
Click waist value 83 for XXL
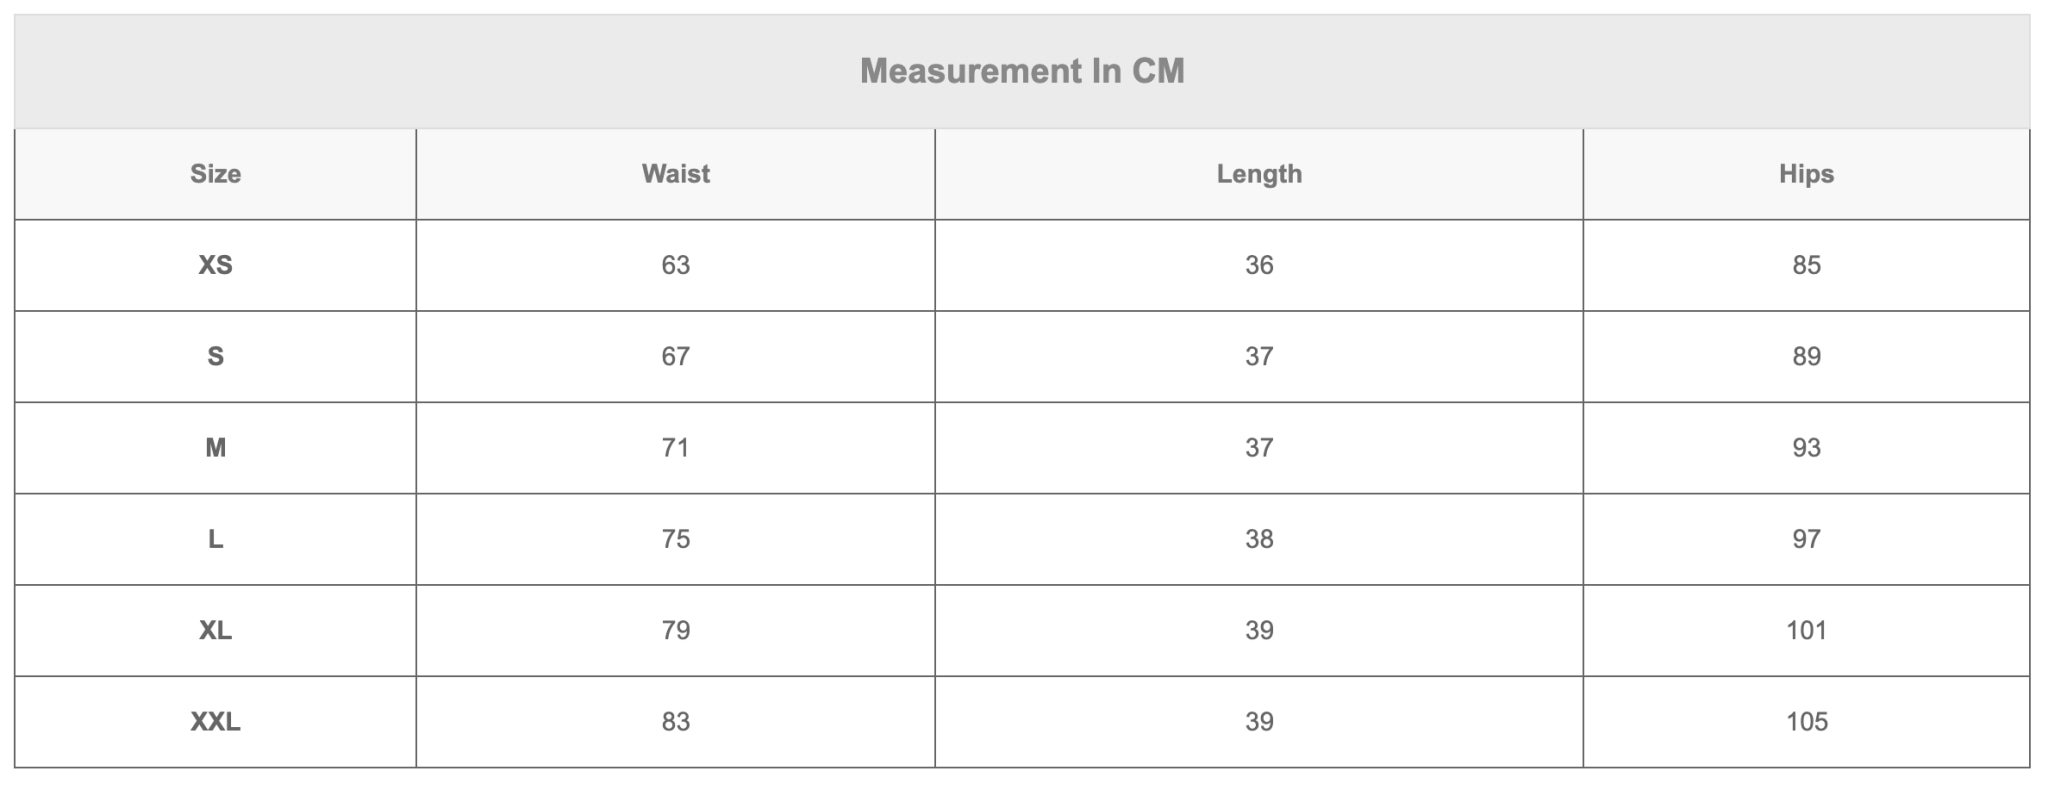click(675, 722)
